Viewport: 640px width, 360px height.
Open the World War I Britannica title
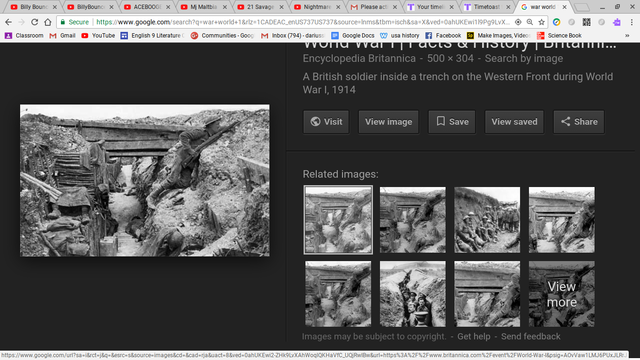[459, 45]
